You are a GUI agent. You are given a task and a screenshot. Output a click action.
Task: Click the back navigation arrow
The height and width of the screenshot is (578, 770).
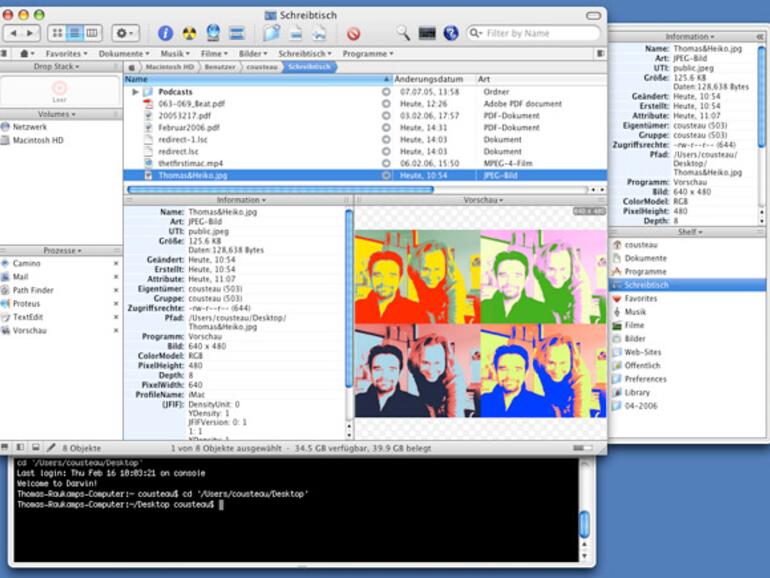pos(13,33)
